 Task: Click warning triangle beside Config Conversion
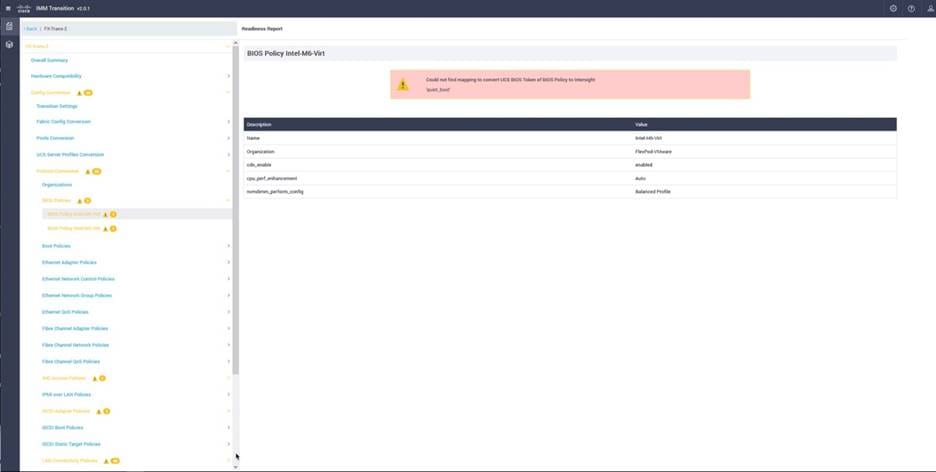pyautogui.click(x=79, y=93)
